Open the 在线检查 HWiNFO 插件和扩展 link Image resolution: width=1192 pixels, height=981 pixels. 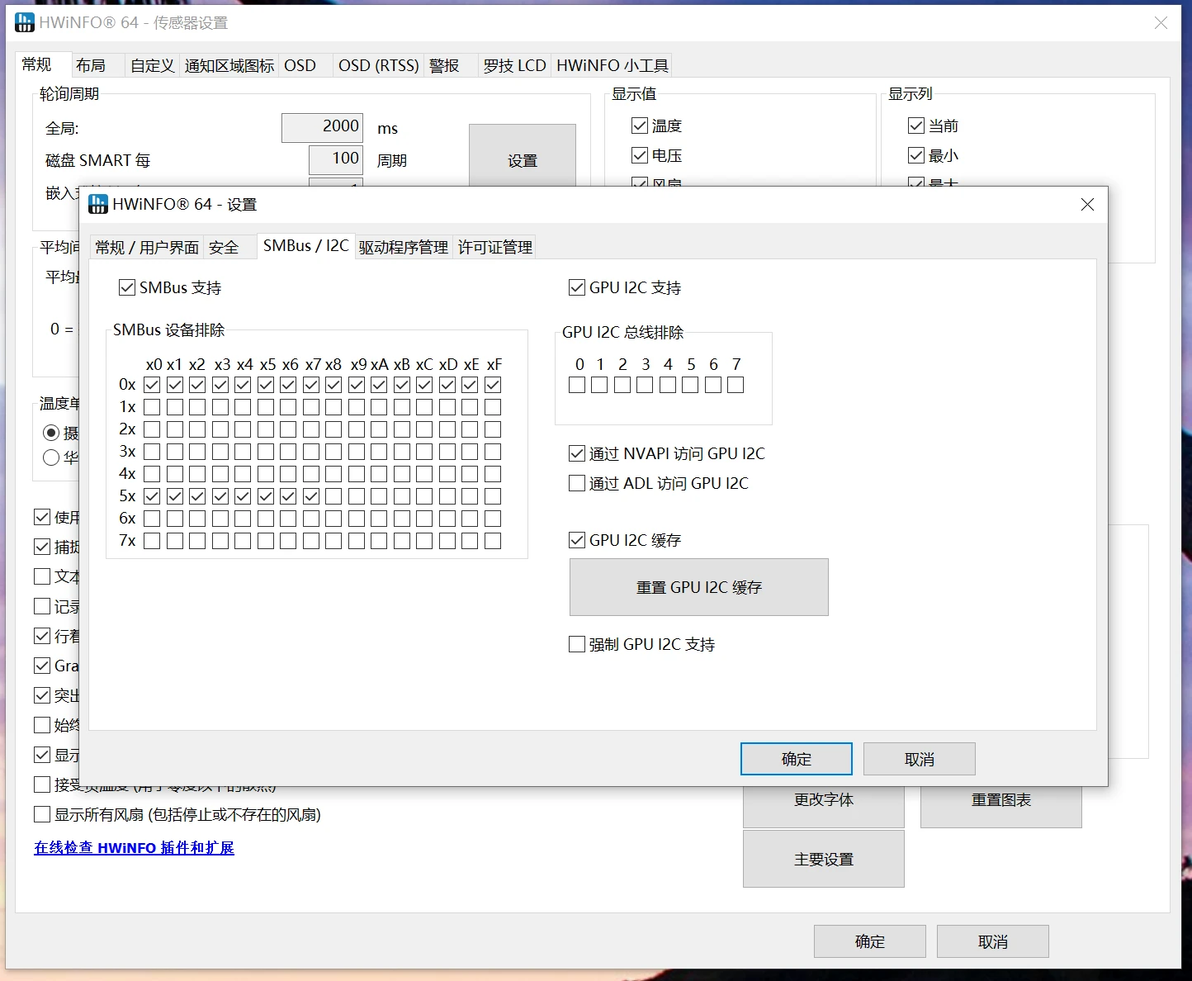(x=134, y=847)
